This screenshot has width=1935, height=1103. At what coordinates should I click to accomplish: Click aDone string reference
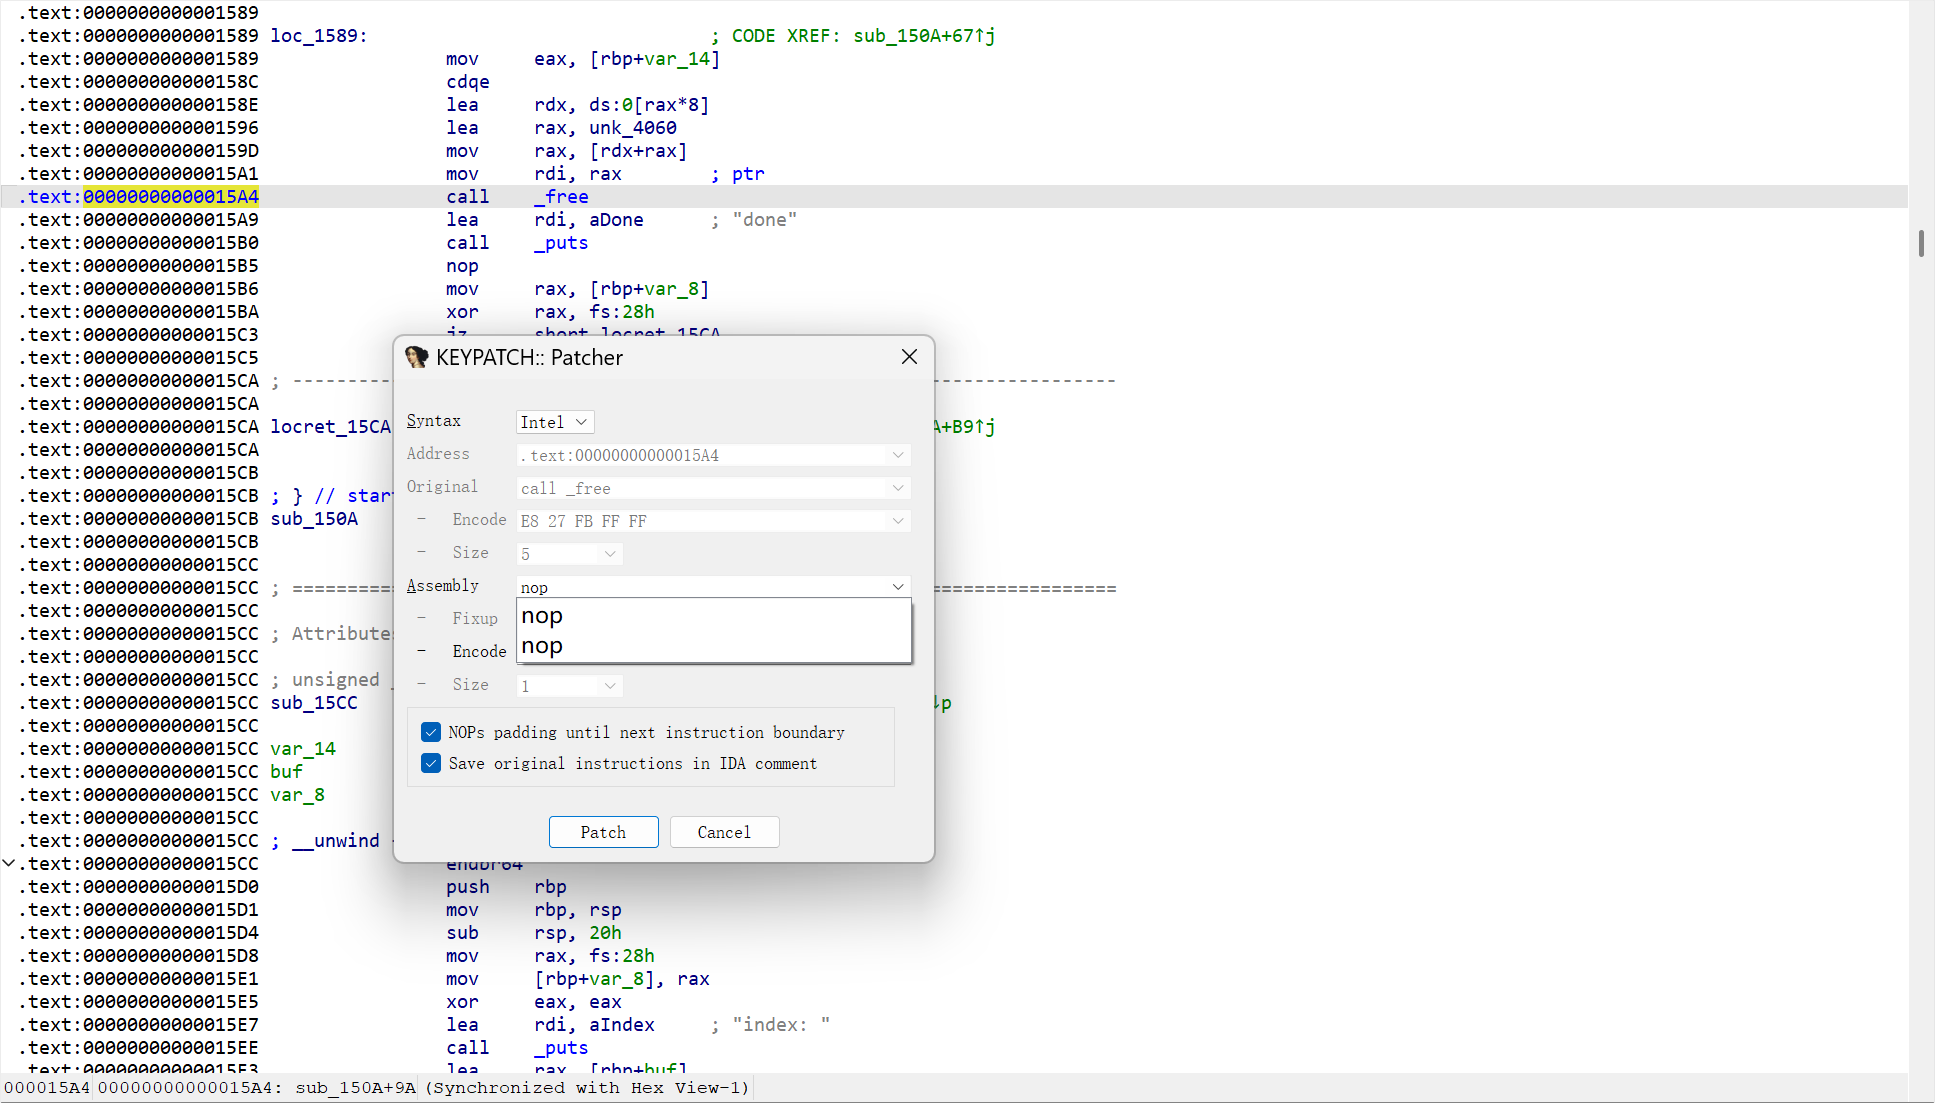[615, 220]
